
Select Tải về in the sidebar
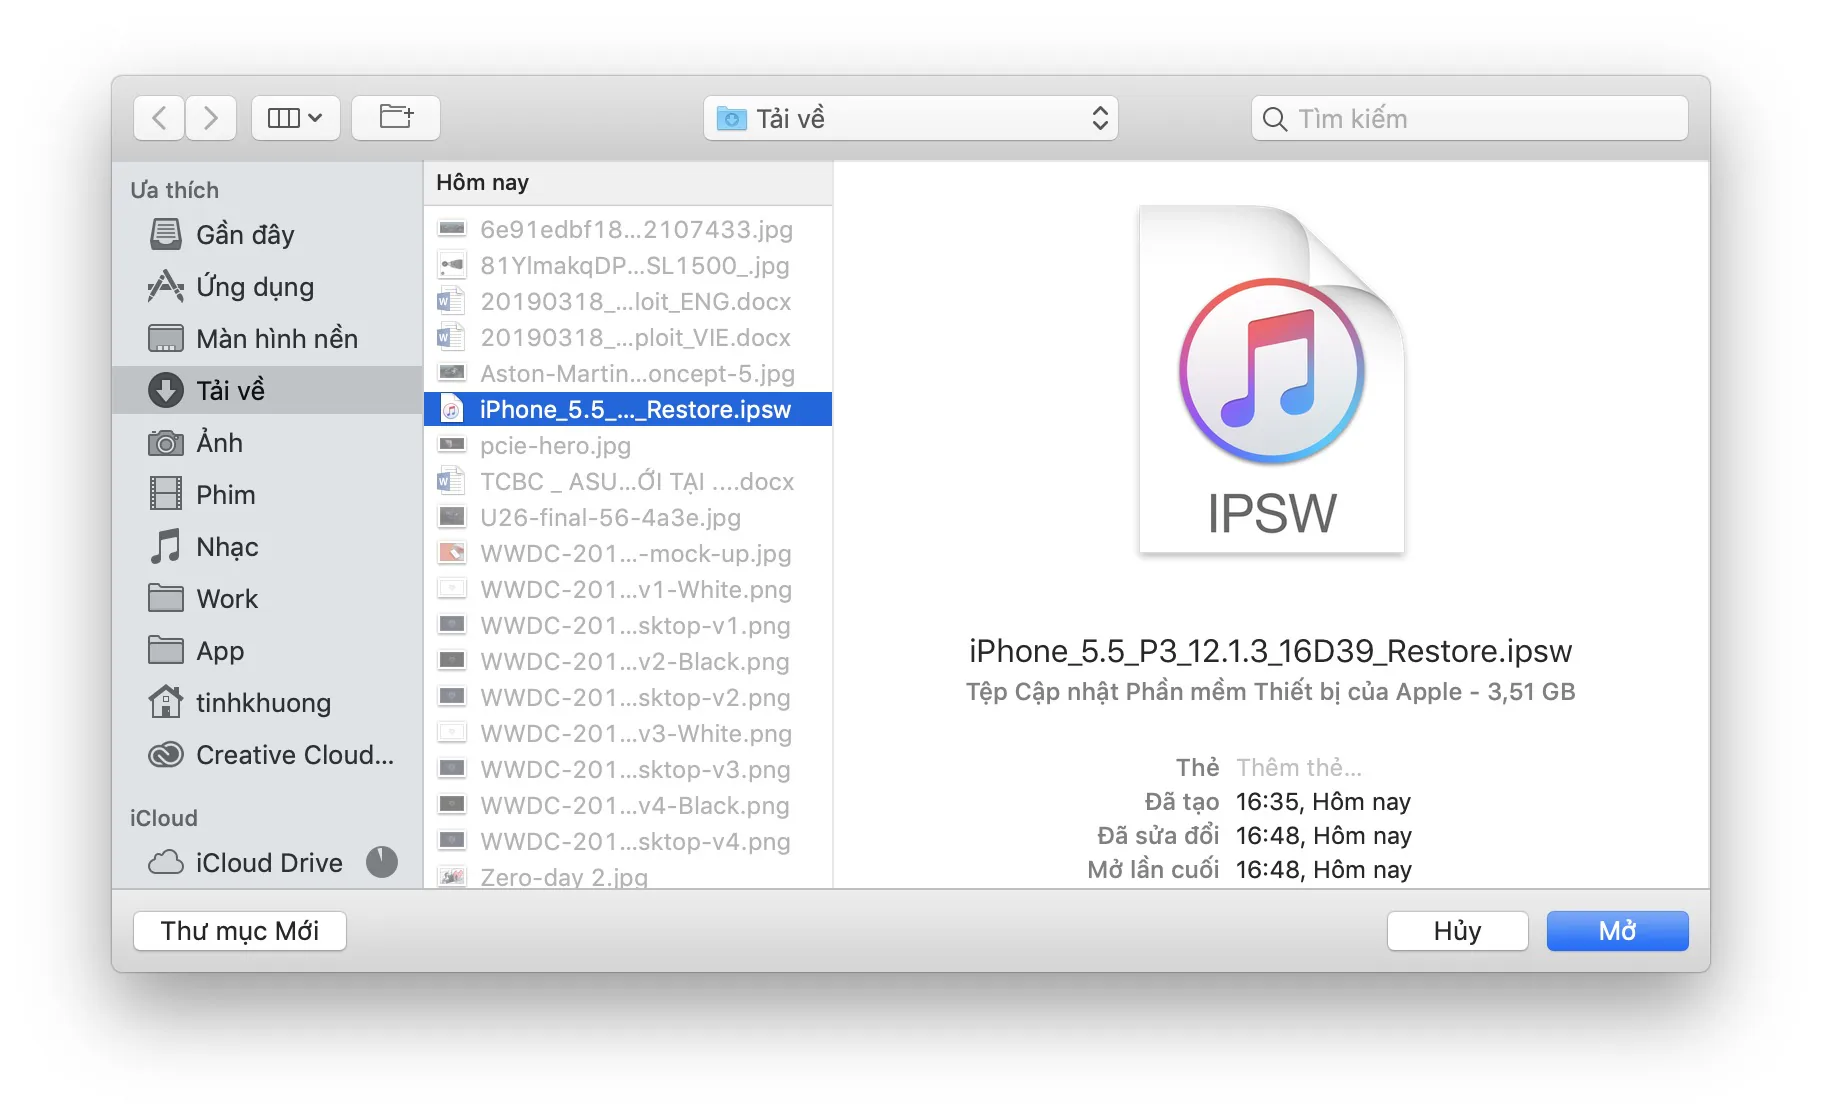pos(267,390)
